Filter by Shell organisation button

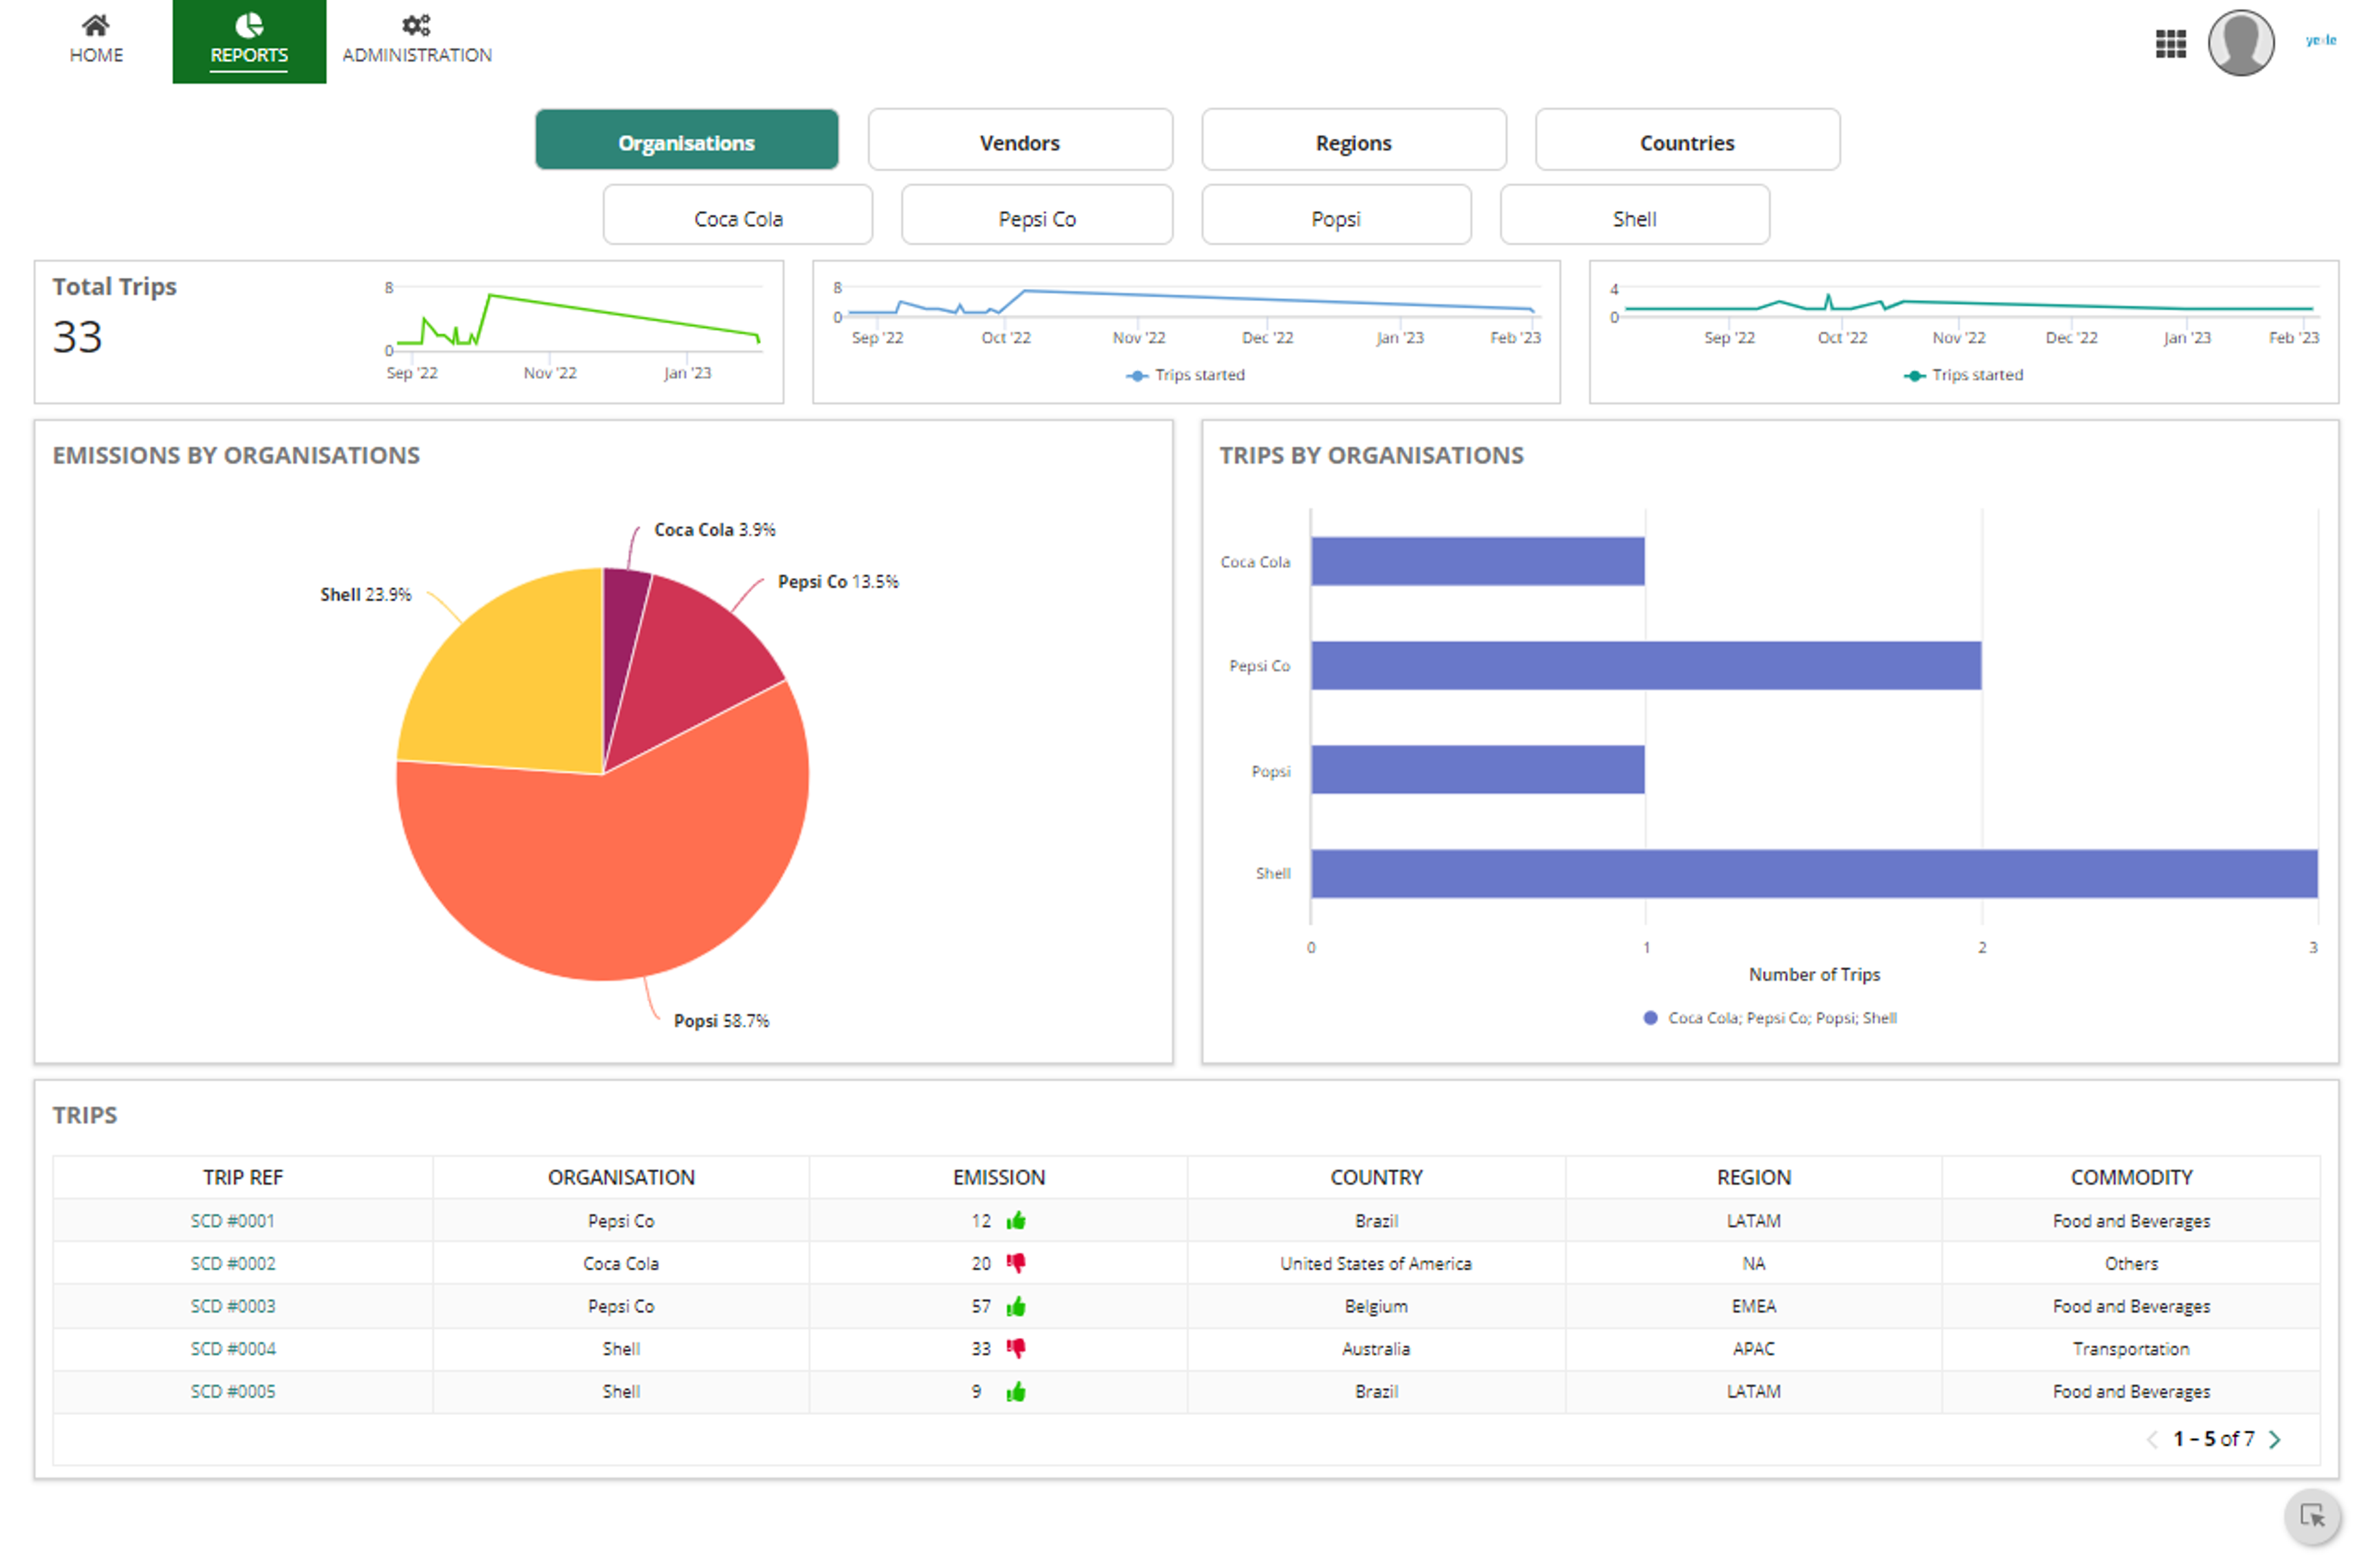coord(1635,216)
